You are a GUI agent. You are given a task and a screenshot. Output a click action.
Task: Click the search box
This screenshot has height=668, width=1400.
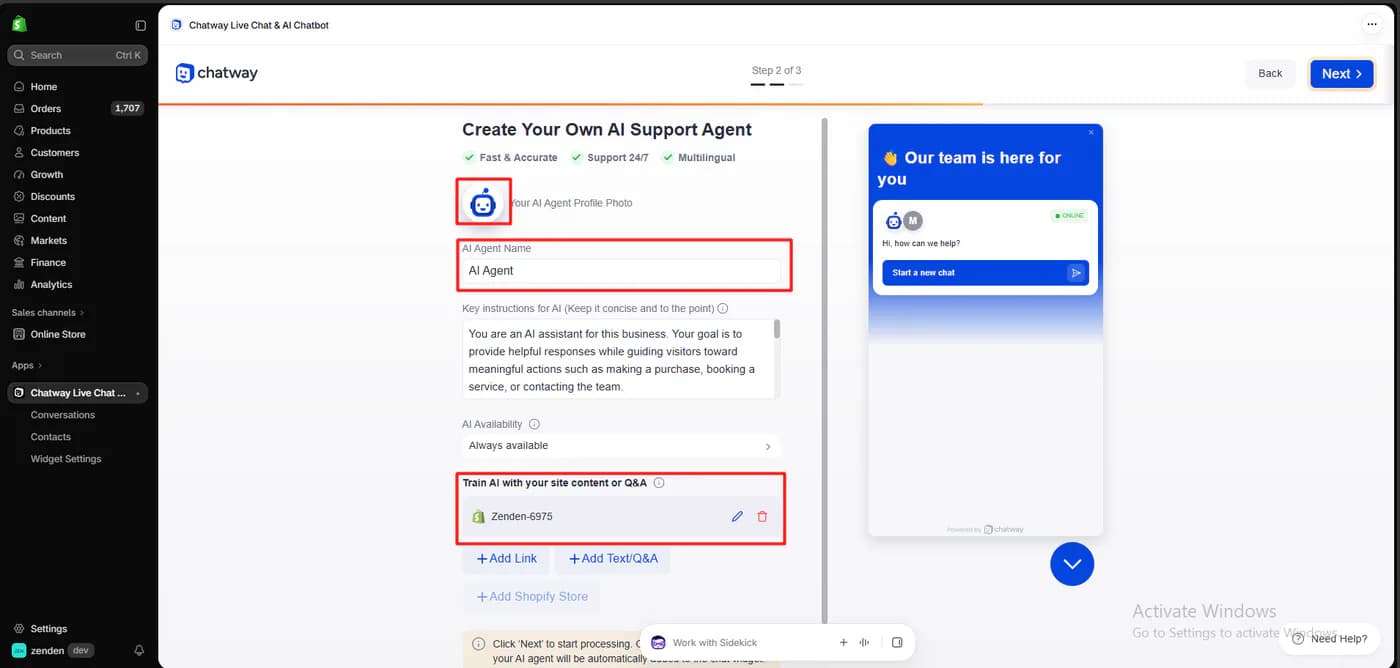click(x=79, y=55)
